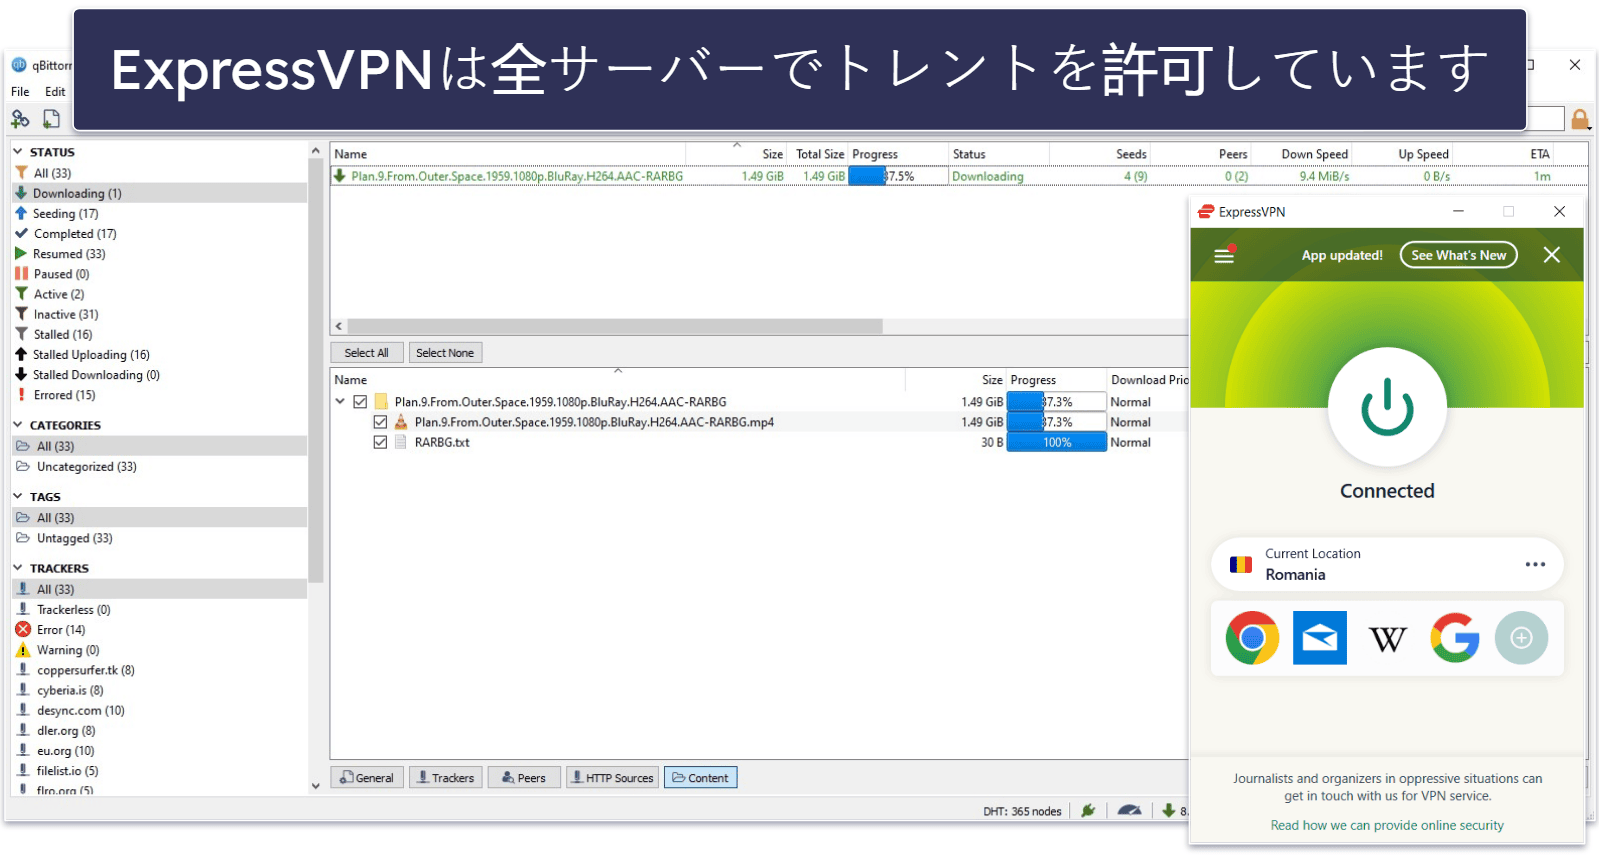Click RARBG.txt 100% progress bar

click(x=1057, y=442)
